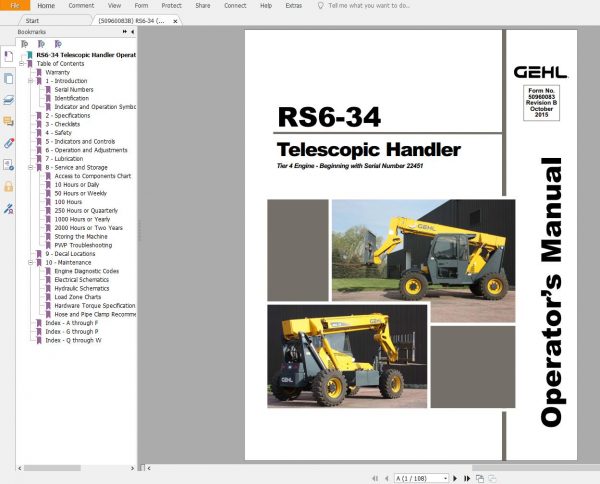Go to first page button
This screenshot has height=484, width=600.
tap(375, 478)
